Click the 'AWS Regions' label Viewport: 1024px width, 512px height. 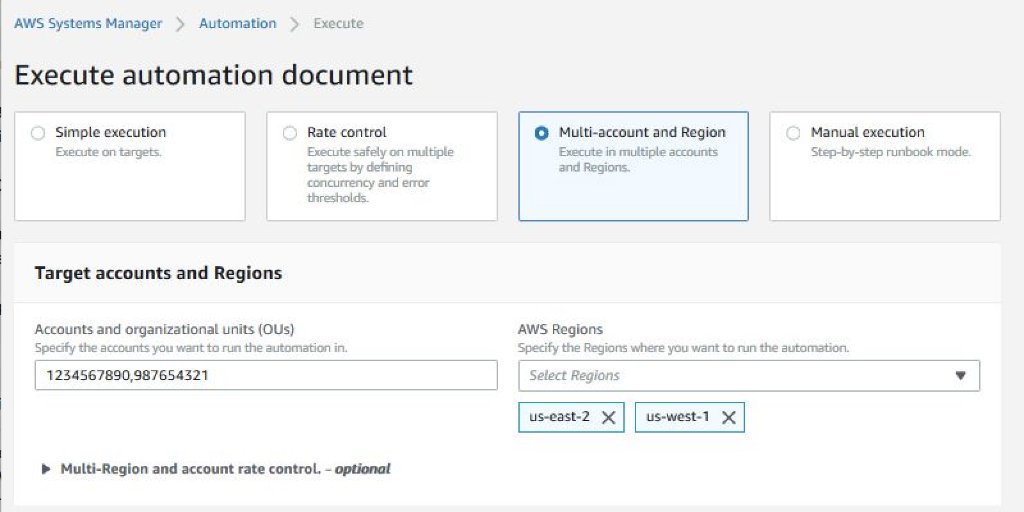tap(560, 329)
